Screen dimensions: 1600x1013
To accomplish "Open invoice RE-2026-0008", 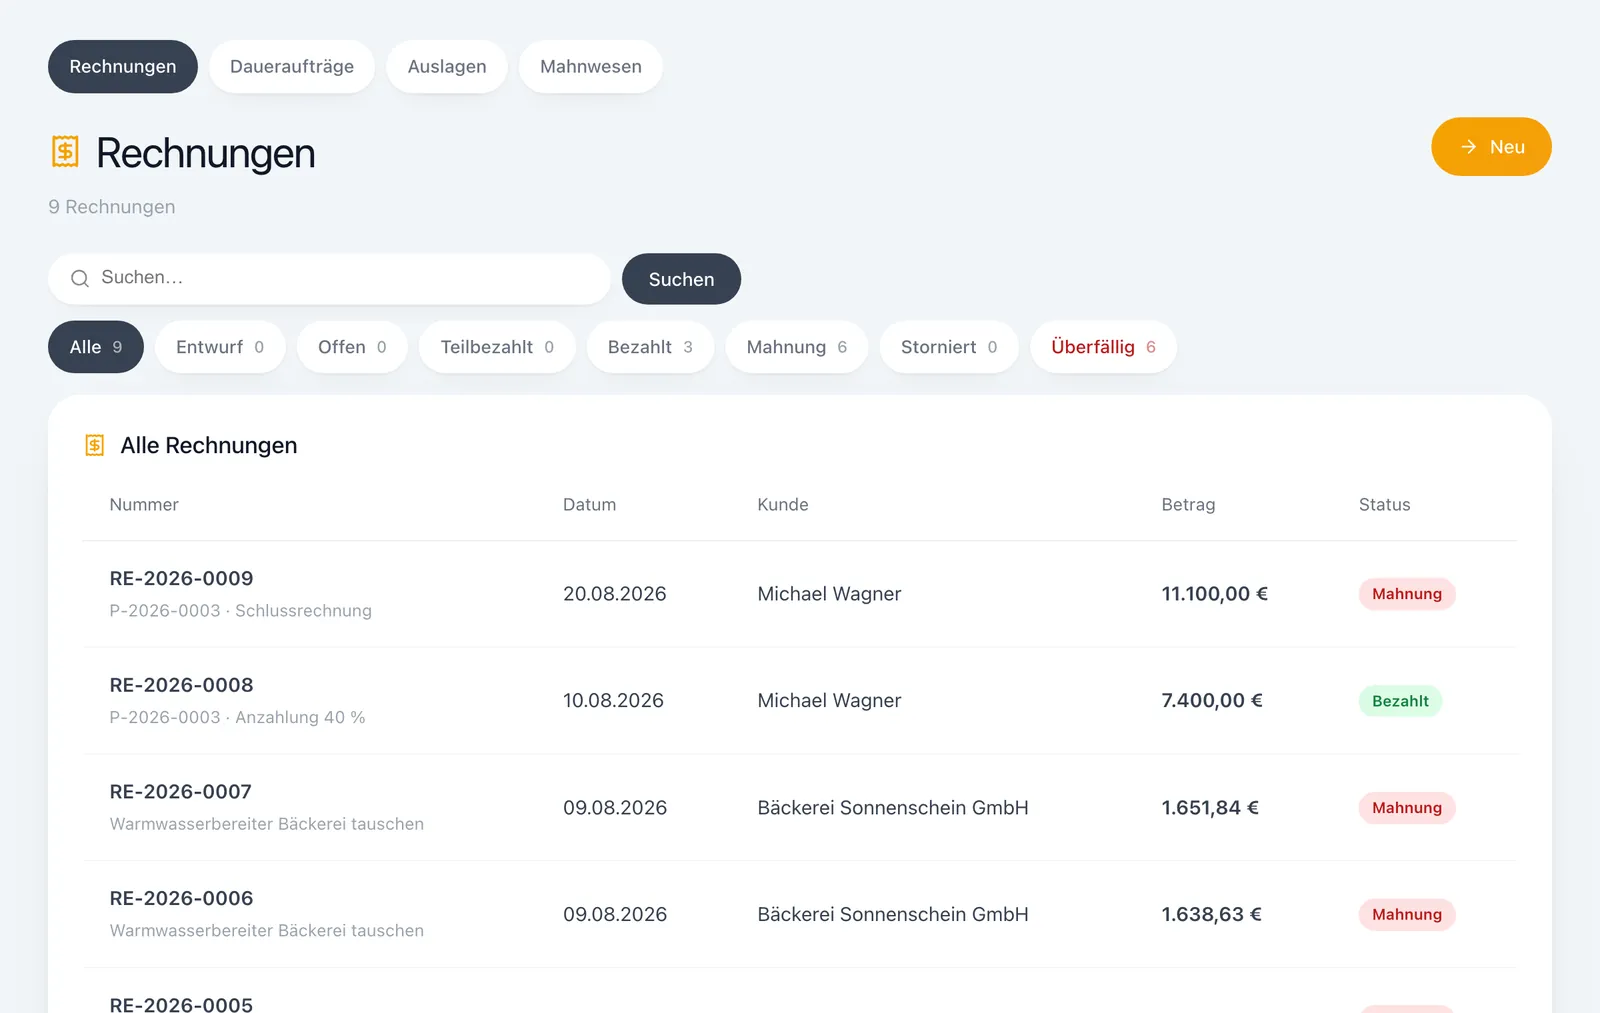I will (800, 701).
